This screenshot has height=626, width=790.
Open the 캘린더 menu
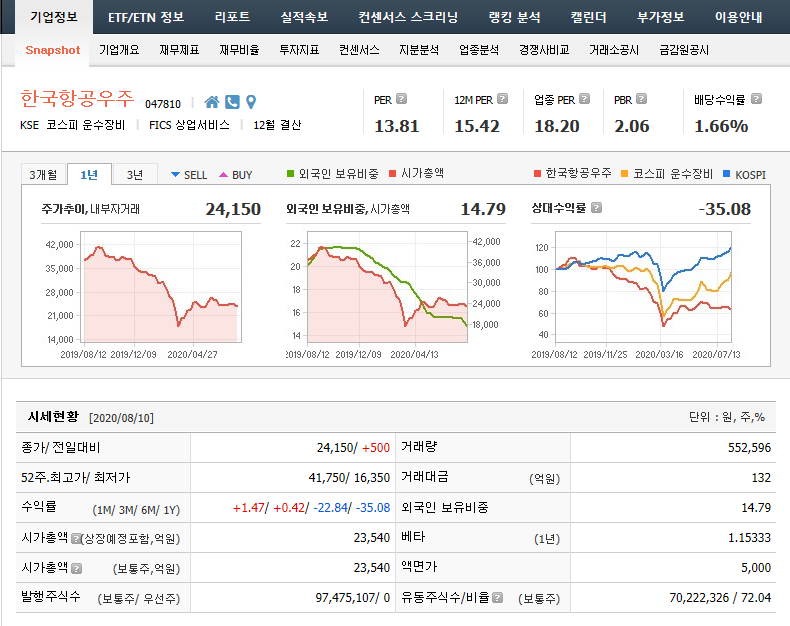(588, 17)
